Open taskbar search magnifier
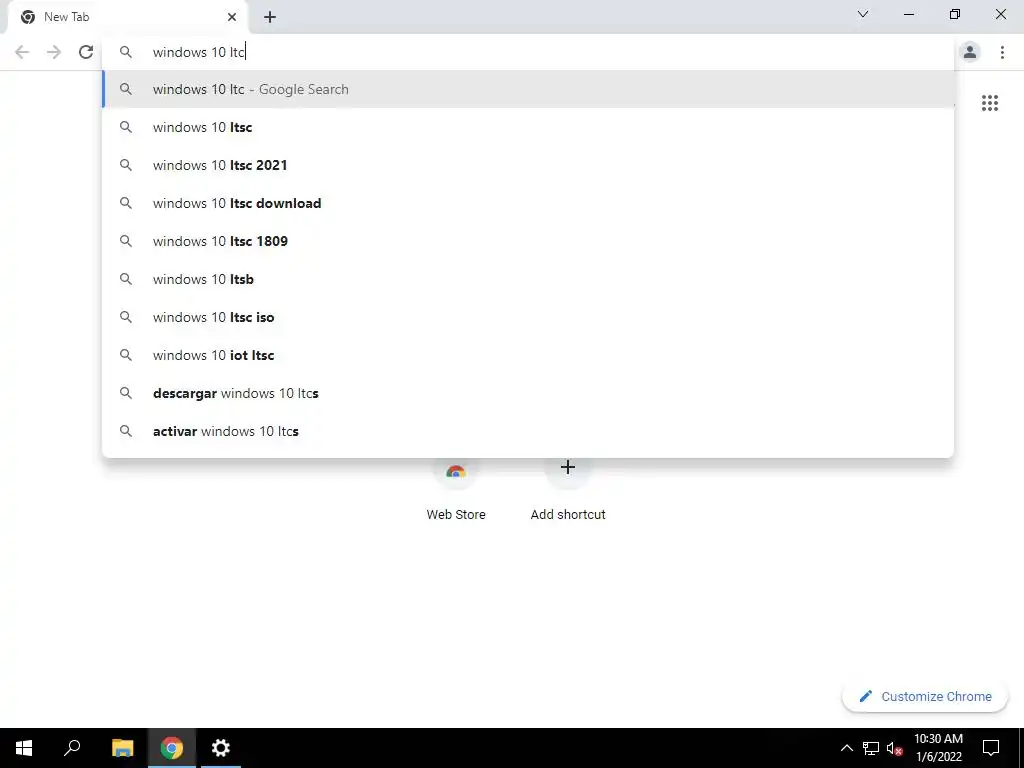 pos(72,748)
